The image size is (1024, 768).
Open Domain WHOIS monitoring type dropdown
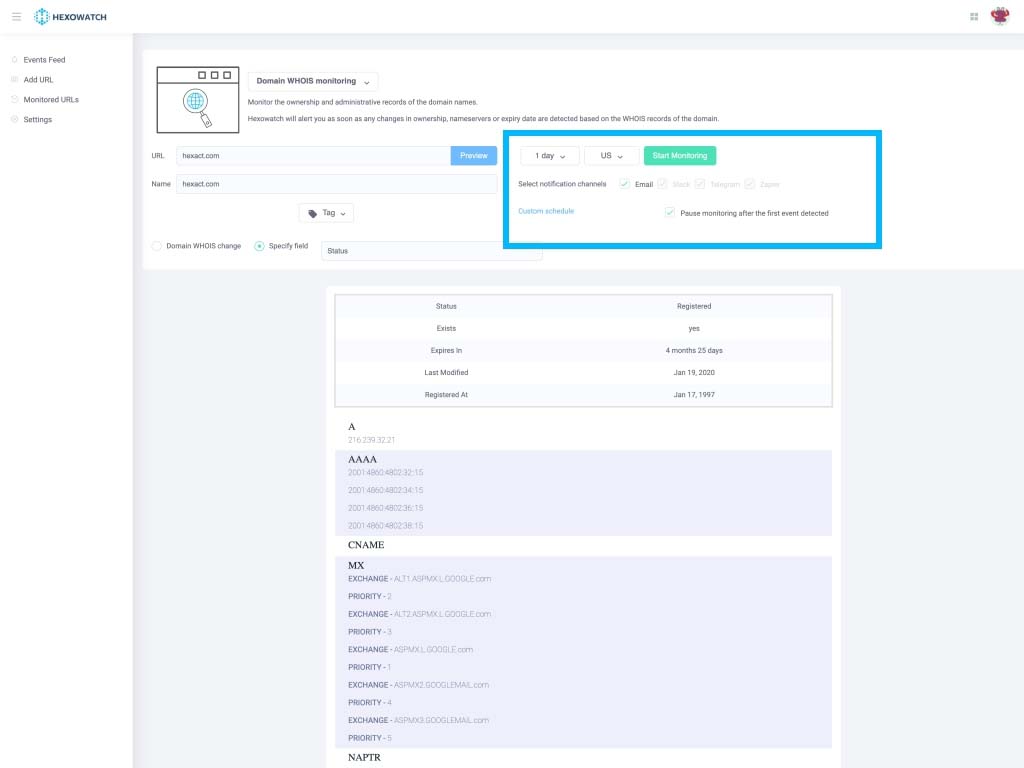point(313,81)
